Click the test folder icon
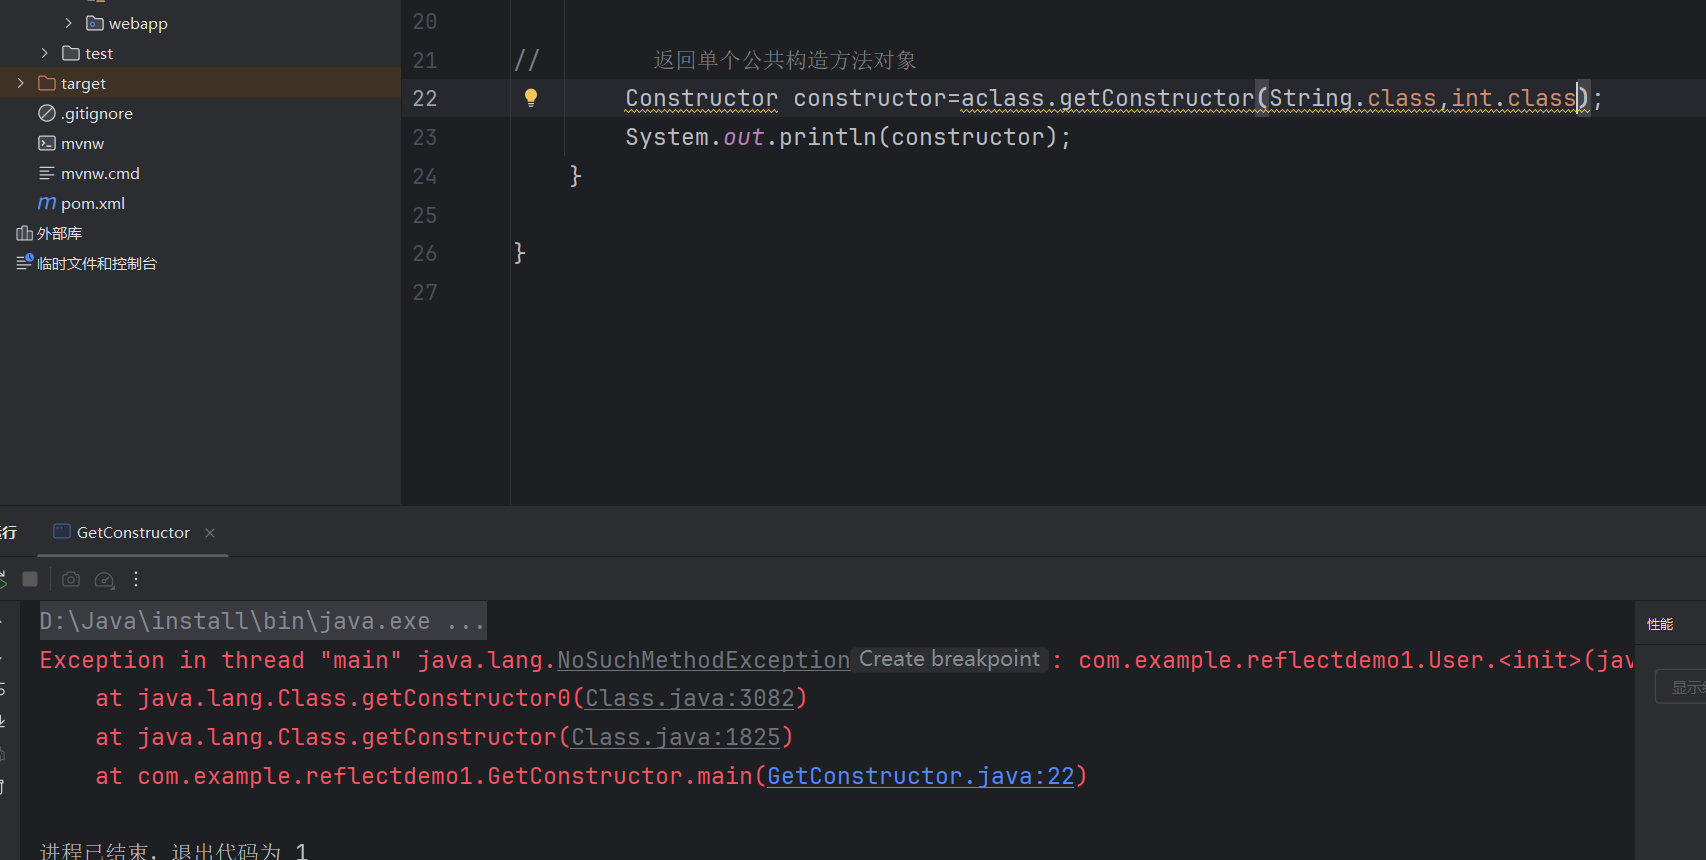This screenshot has width=1706, height=860. click(71, 53)
